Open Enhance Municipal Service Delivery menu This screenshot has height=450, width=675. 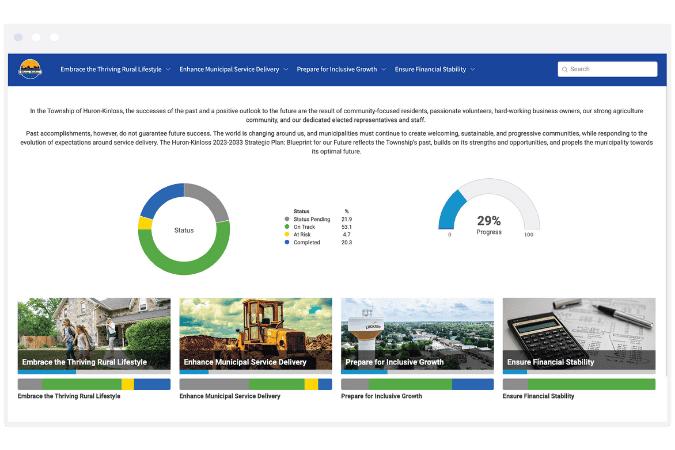(x=229, y=69)
